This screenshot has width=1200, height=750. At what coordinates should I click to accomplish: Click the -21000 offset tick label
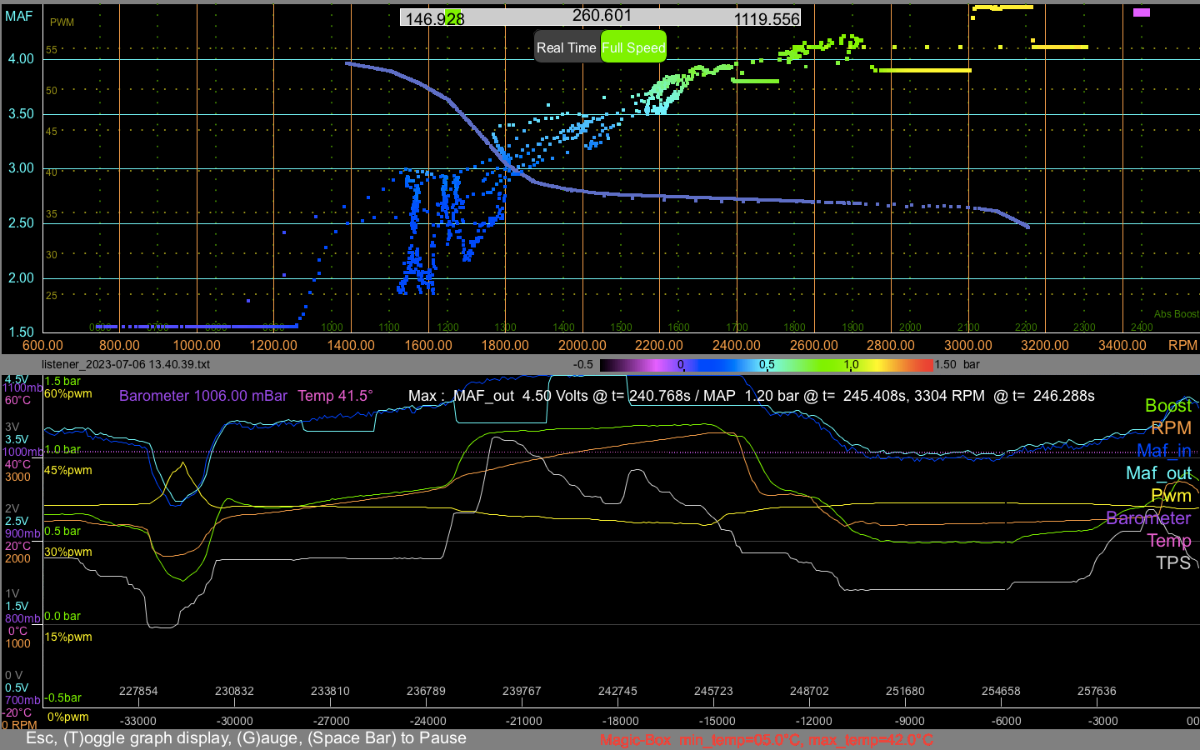tap(524, 721)
